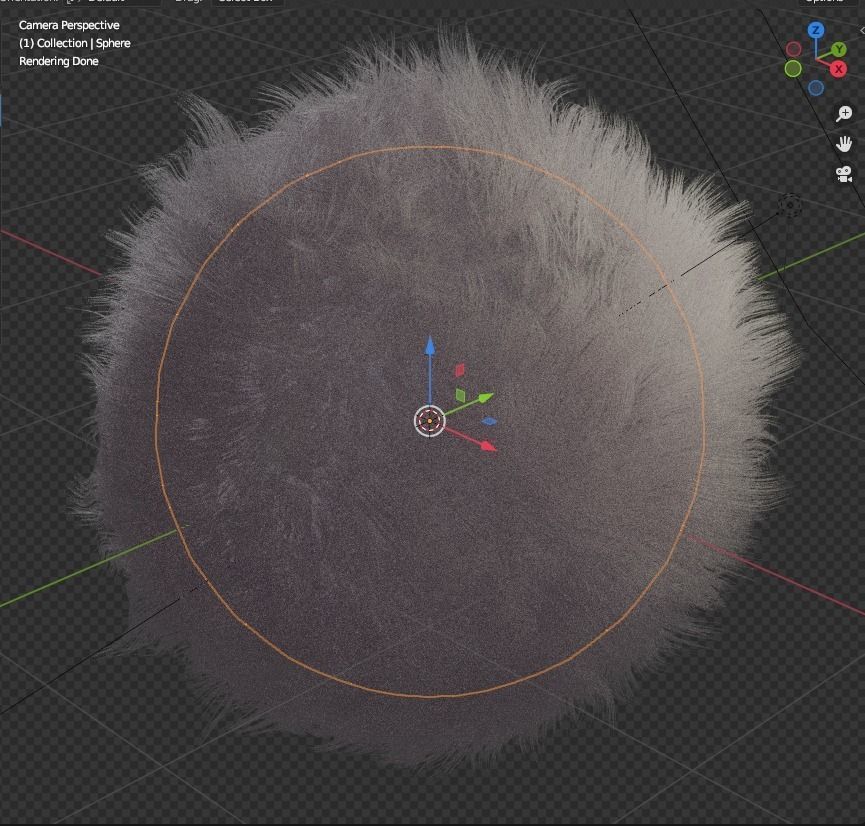865x826 pixels.
Task: Click the green XZ plane handle
Action: [460, 395]
